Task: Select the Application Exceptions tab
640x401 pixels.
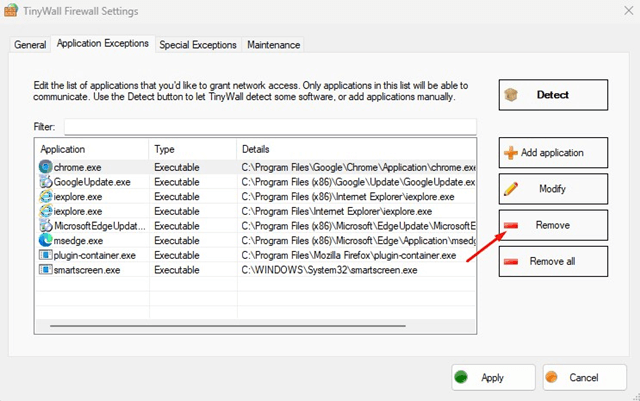Action: (102, 43)
